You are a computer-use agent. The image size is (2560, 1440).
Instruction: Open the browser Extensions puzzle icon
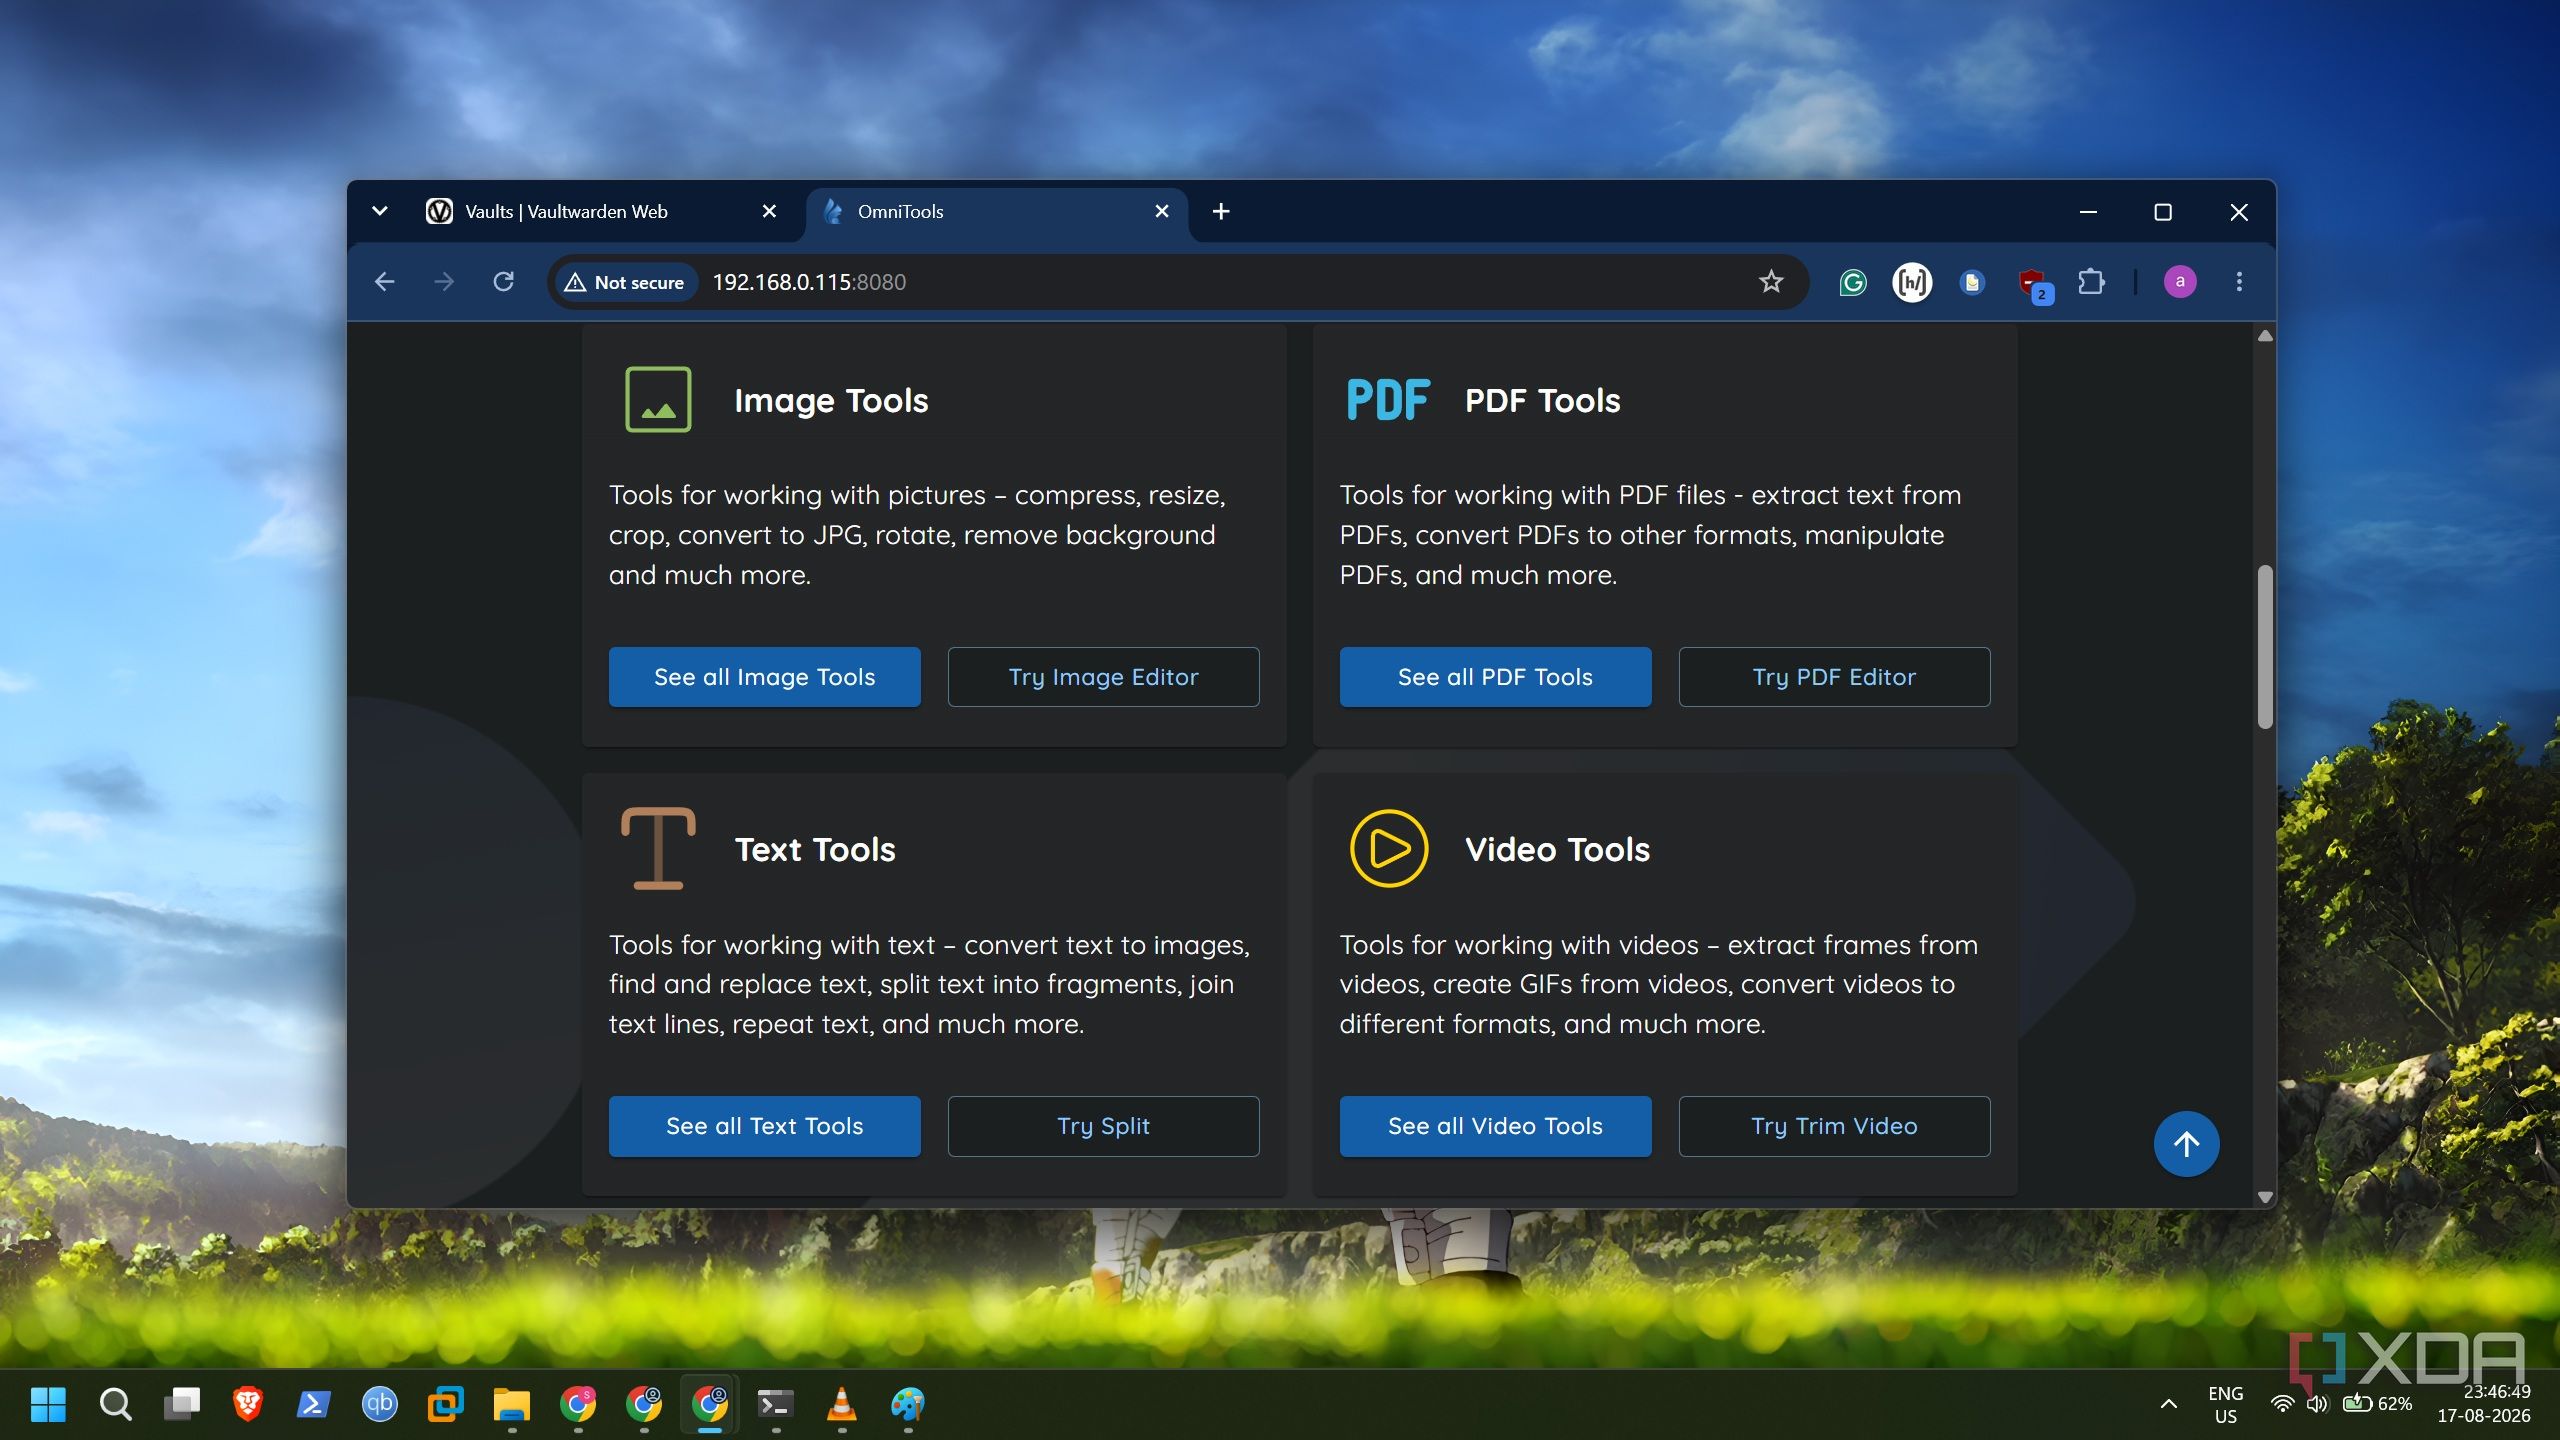(2090, 282)
